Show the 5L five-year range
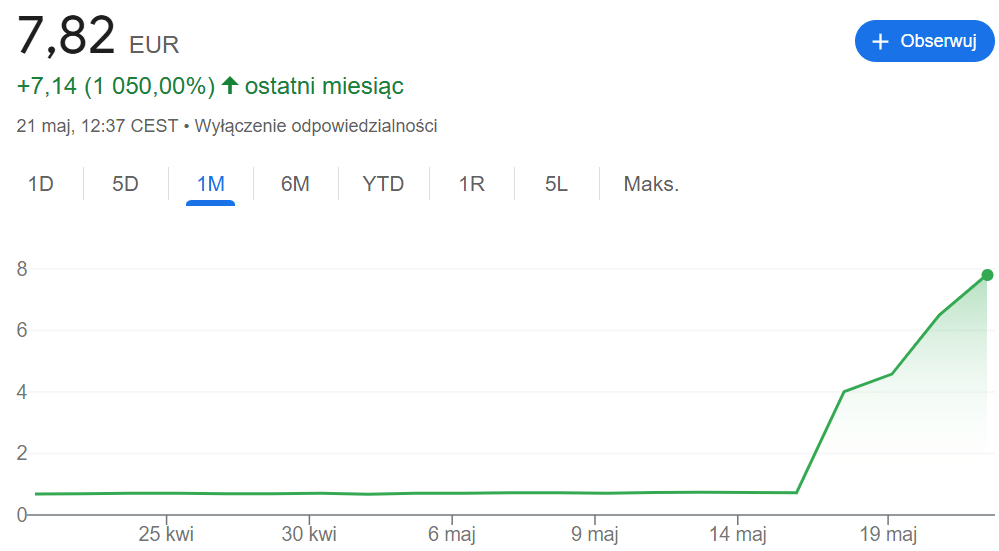This screenshot has height=551, width=999. click(556, 184)
